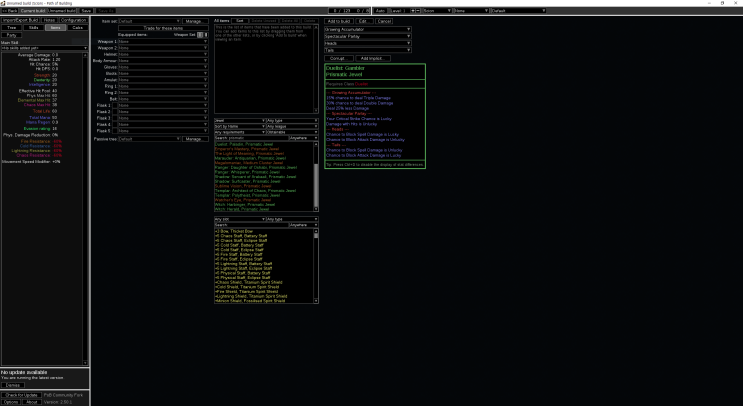Screen dimensions: 743x406
Task: Add the Gambler jewel to build
Action: coord(339,21)
